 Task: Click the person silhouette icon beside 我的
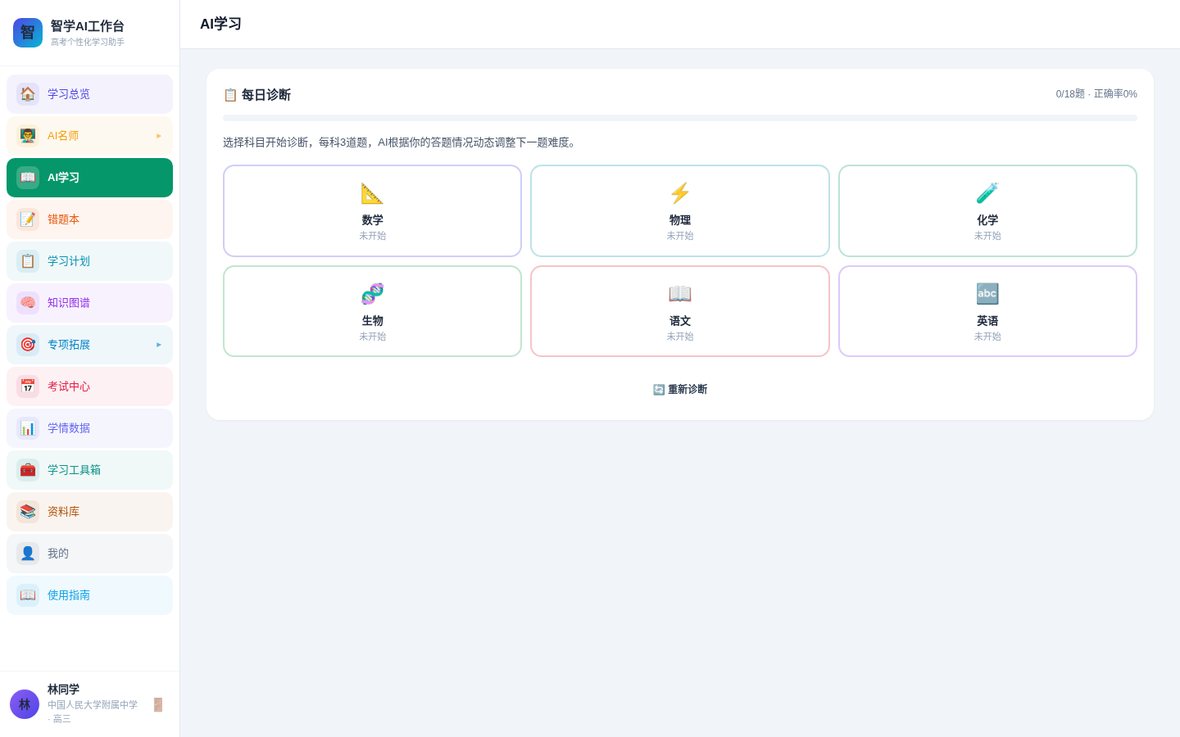click(28, 553)
